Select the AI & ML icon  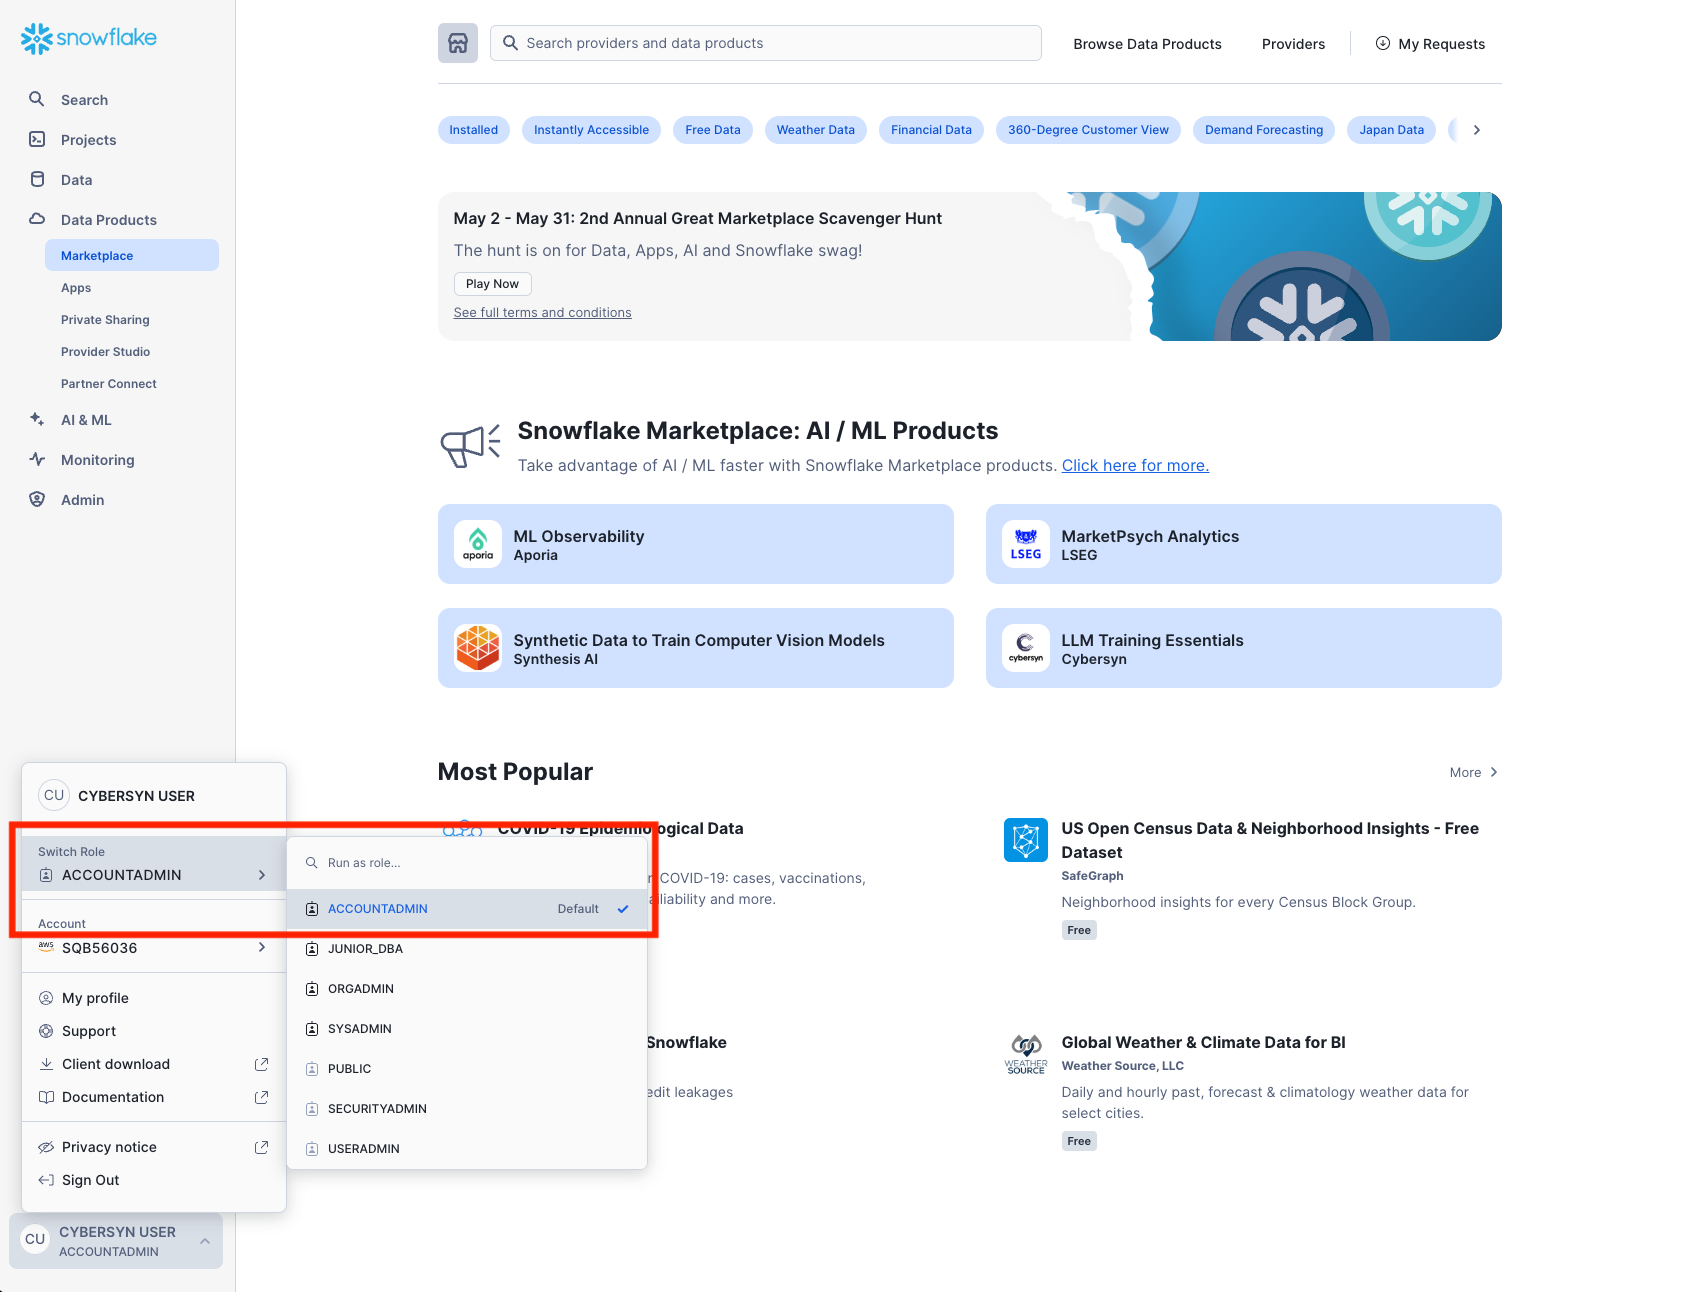click(x=36, y=419)
